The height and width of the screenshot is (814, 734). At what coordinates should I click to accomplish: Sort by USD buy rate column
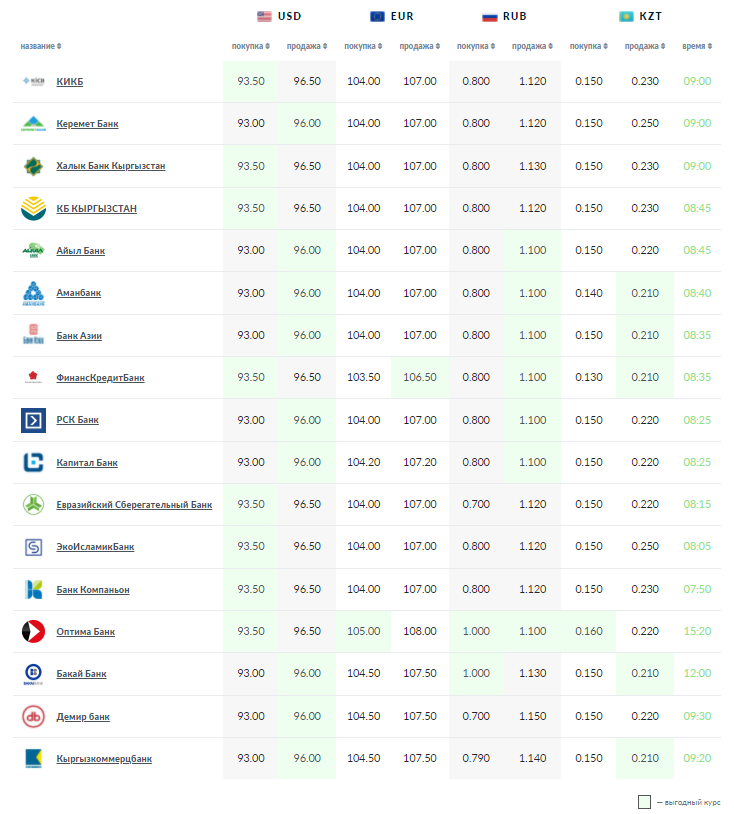click(x=250, y=46)
